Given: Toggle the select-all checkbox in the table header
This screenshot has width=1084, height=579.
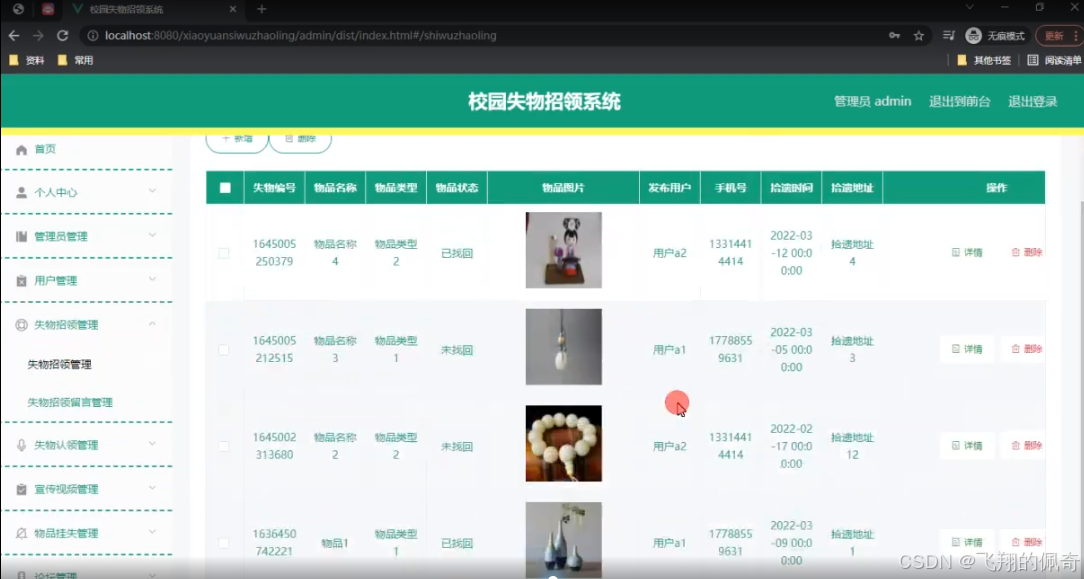Looking at the screenshot, I should pyautogui.click(x=225, y=187).
